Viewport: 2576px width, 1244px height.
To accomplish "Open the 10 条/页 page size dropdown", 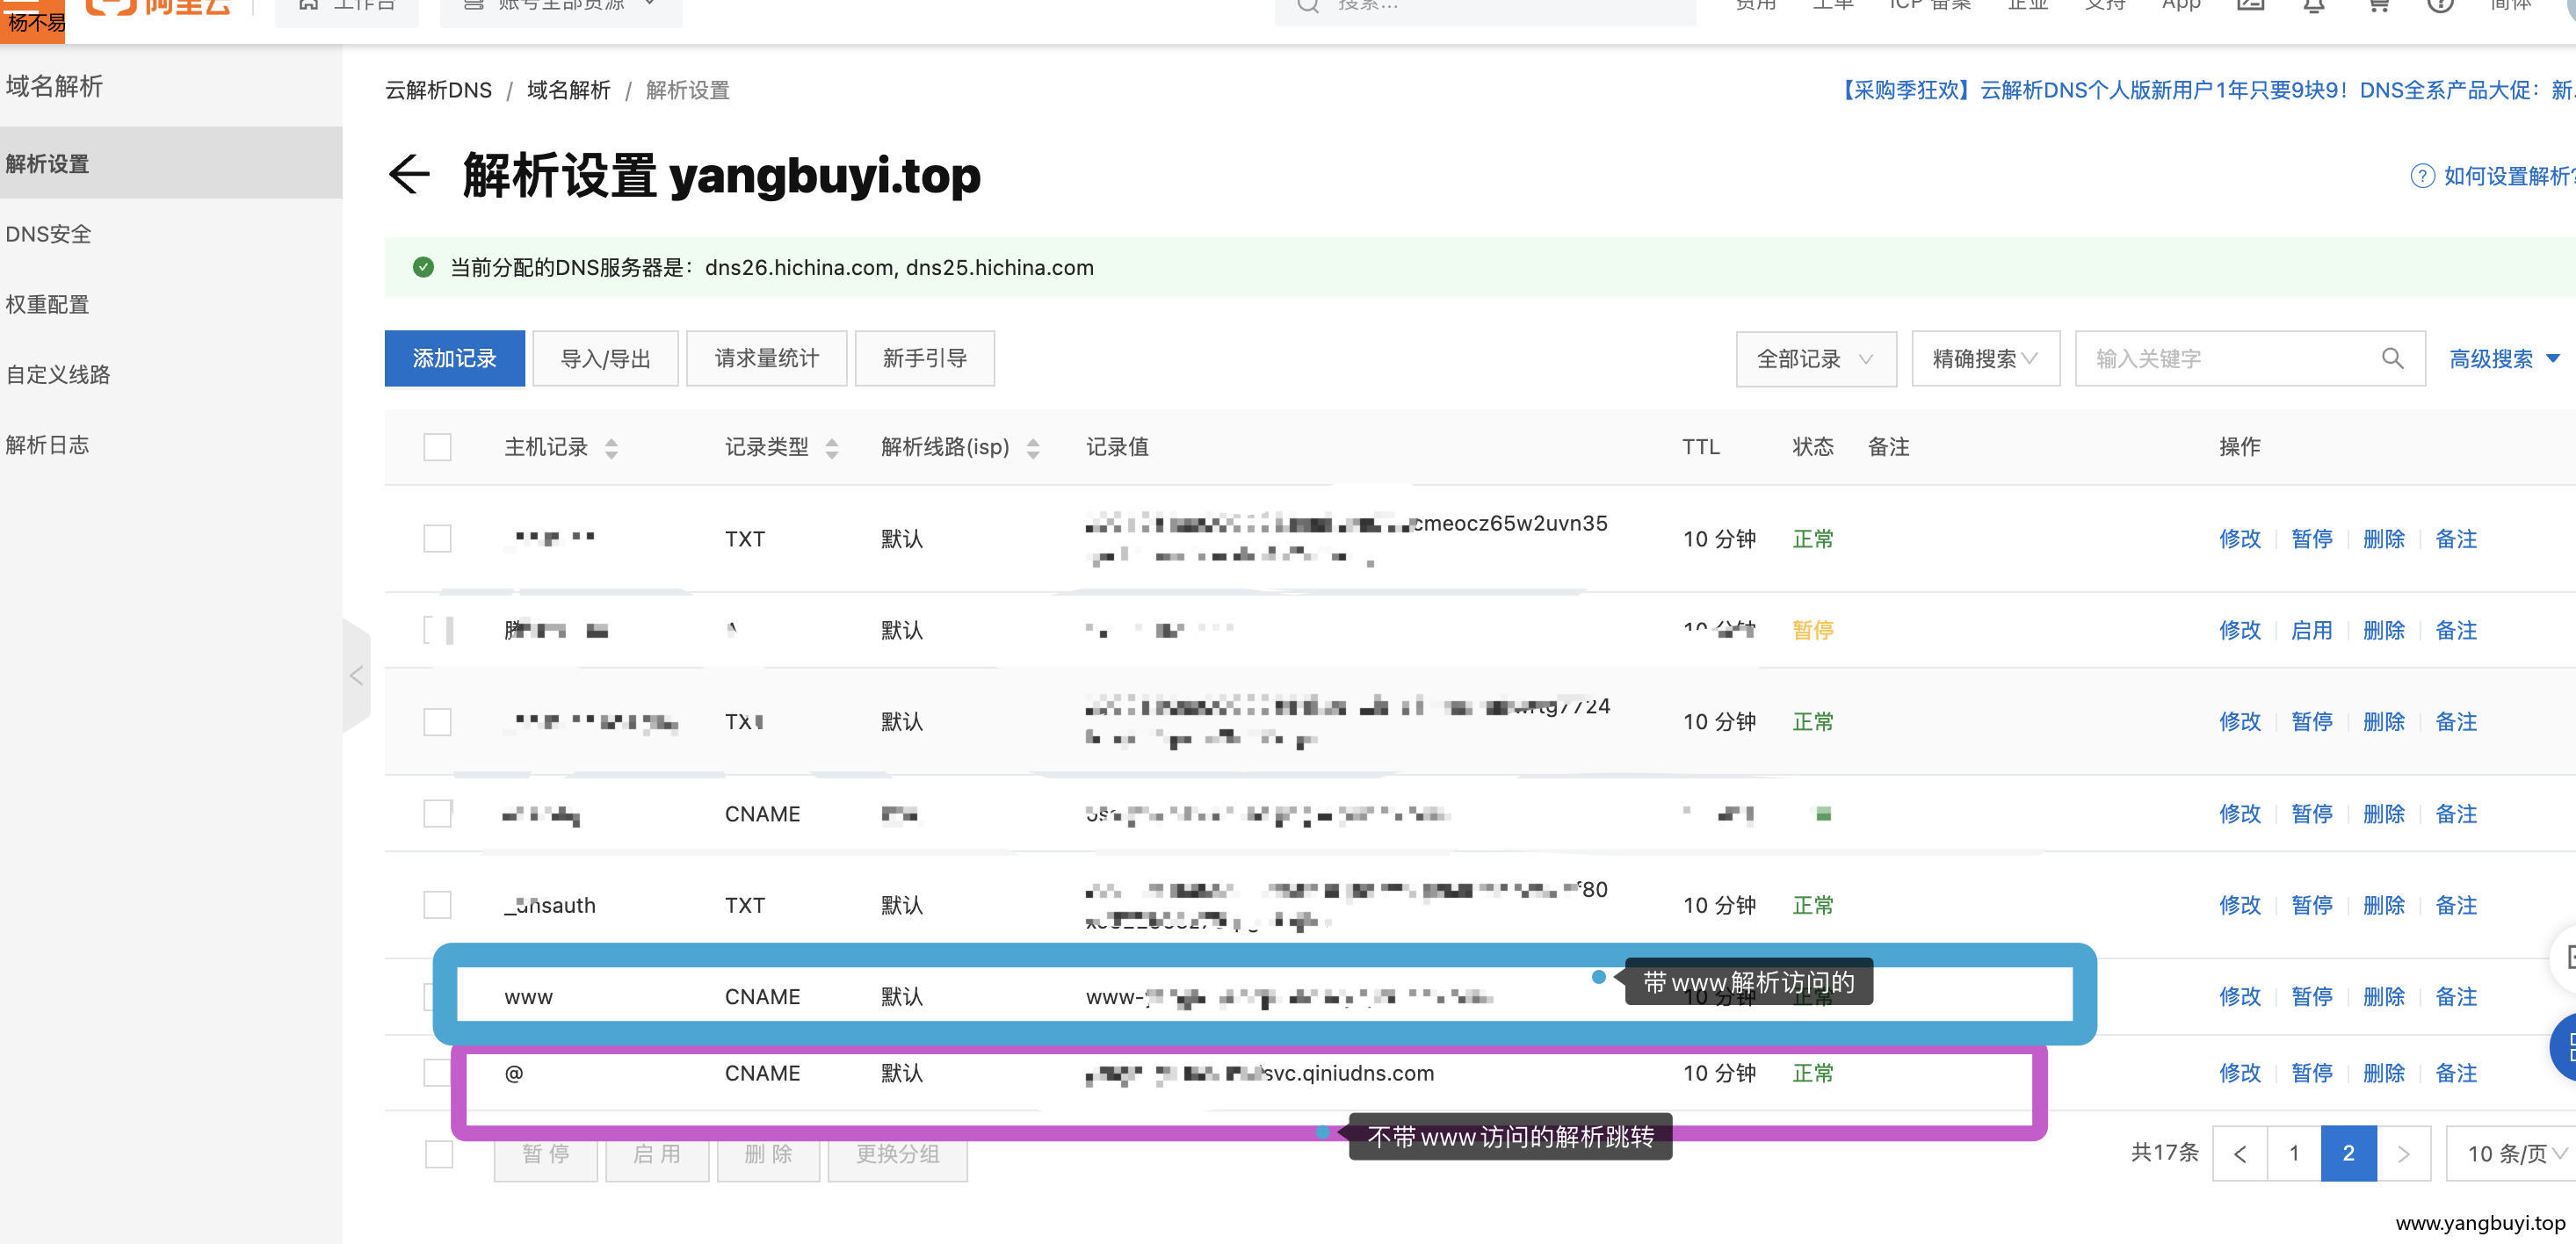I will (2511, 1153).
